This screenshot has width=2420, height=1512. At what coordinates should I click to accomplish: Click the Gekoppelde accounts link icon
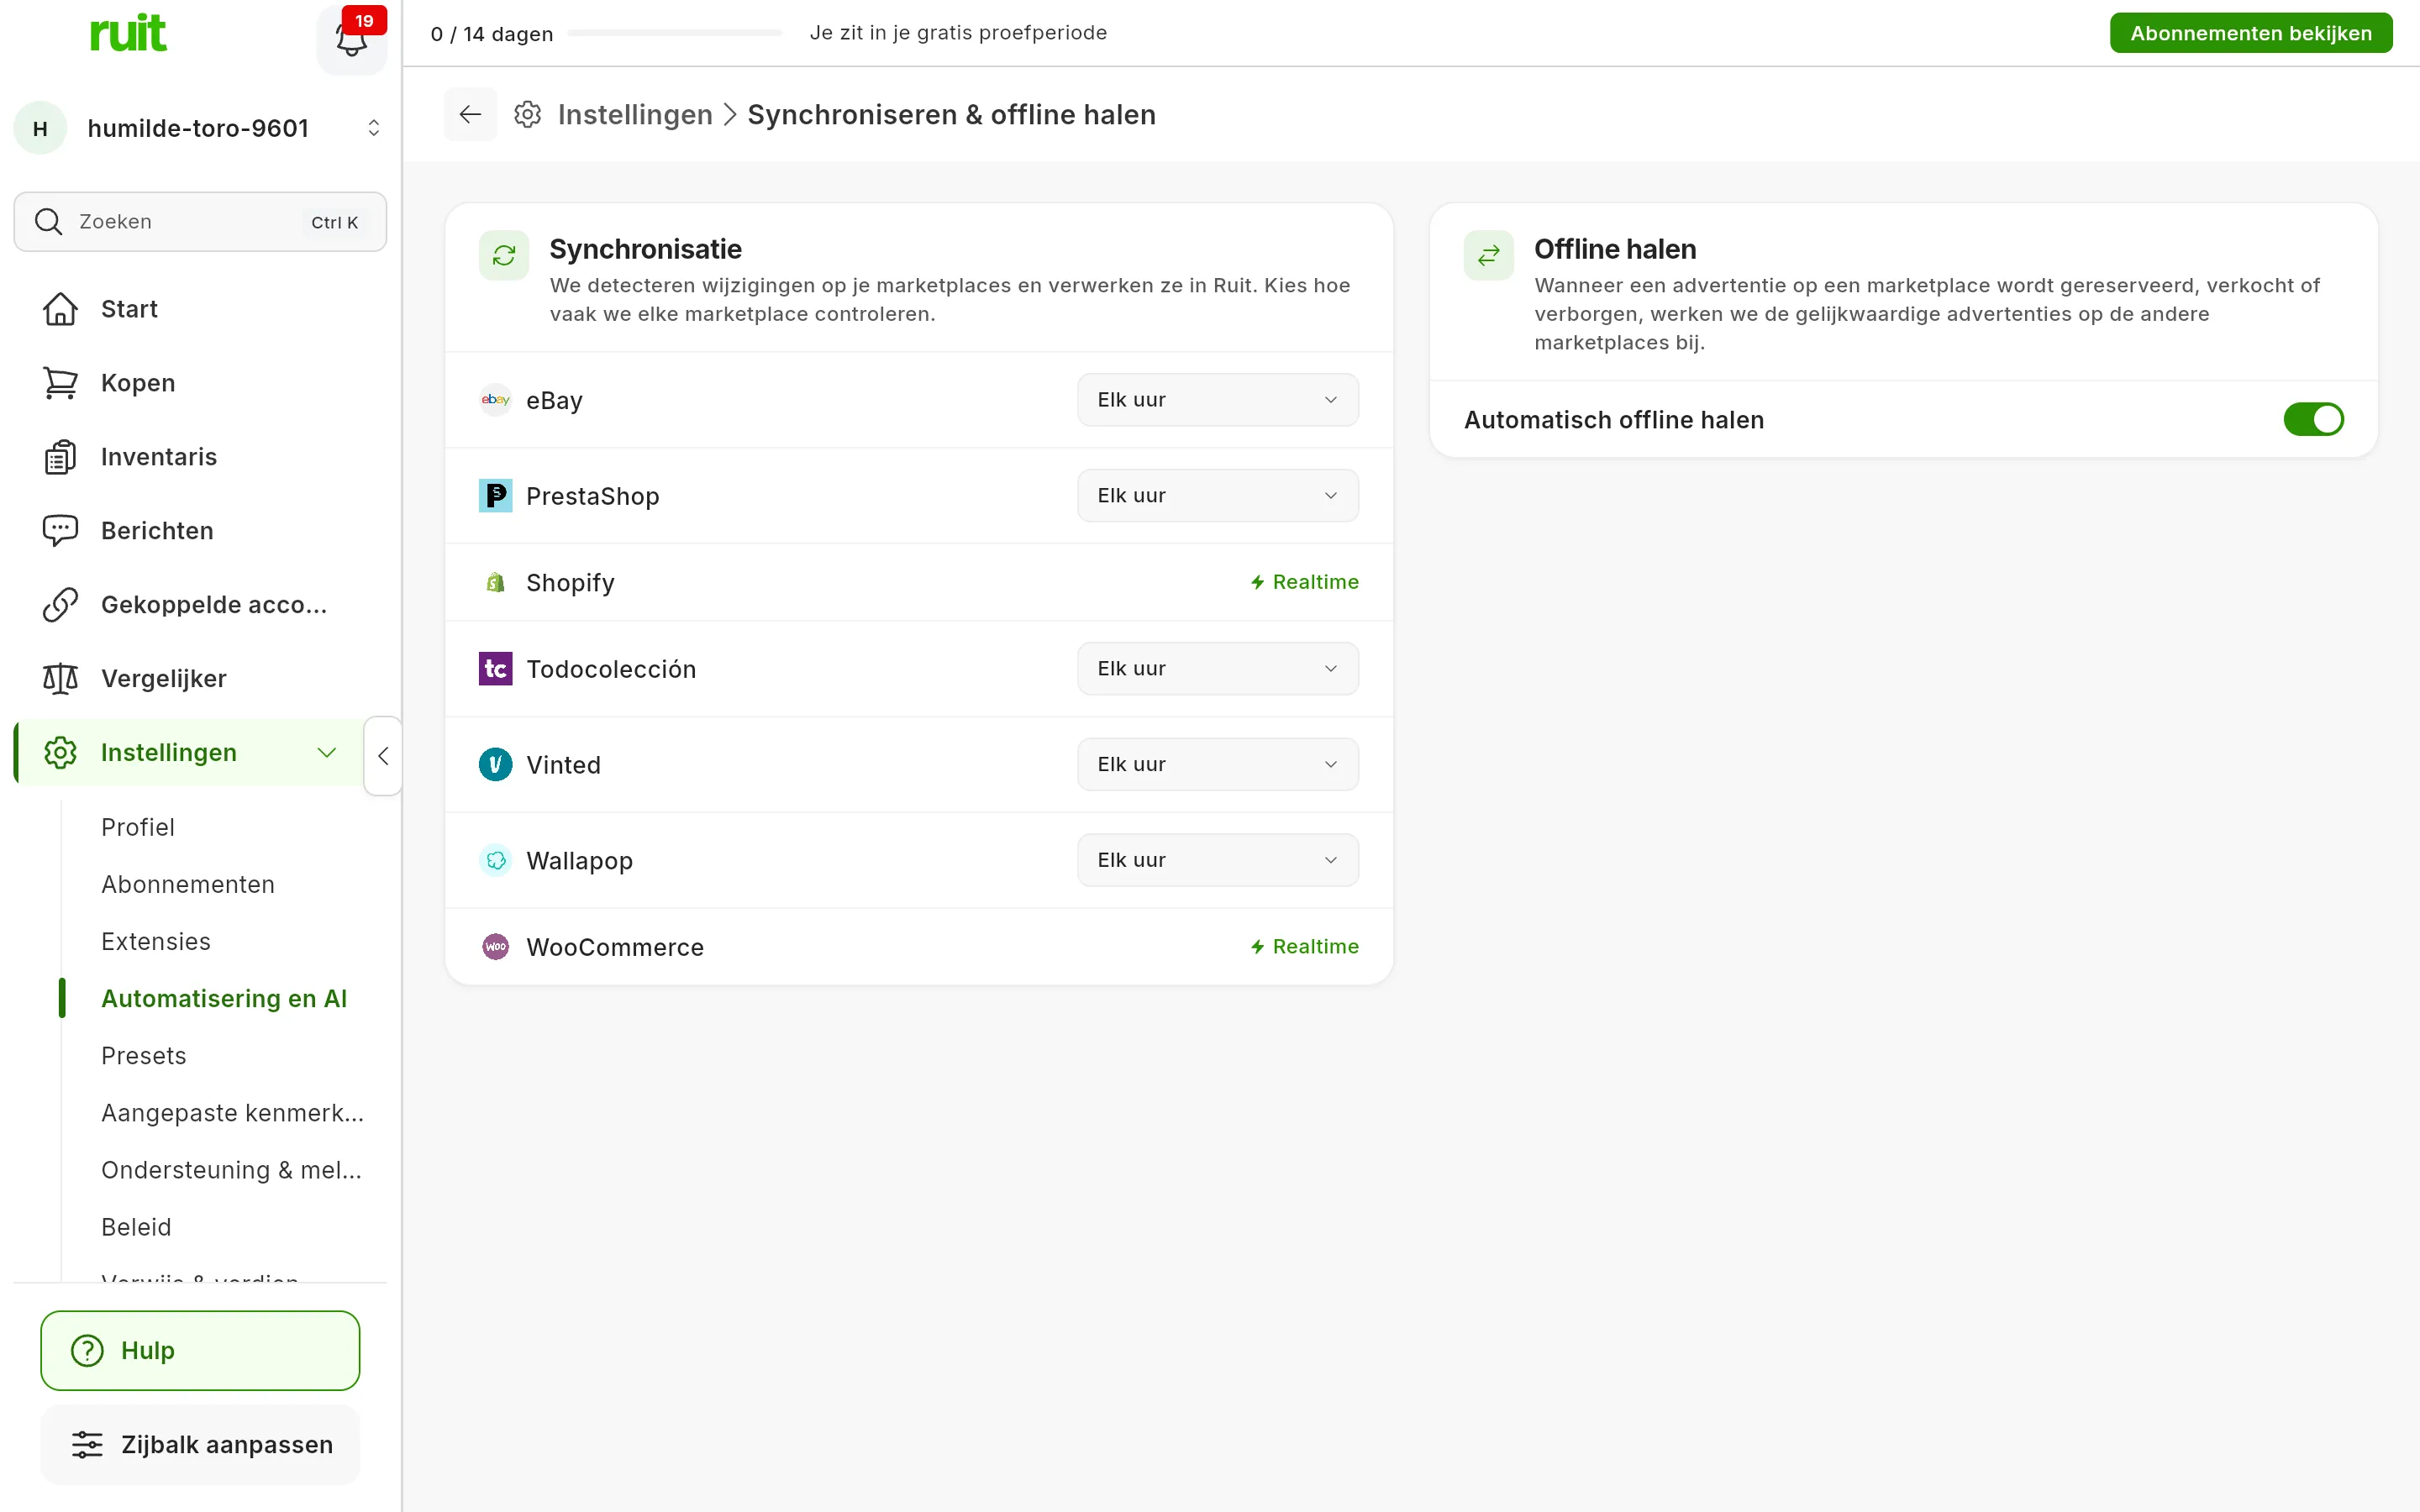tap(60, 605)
